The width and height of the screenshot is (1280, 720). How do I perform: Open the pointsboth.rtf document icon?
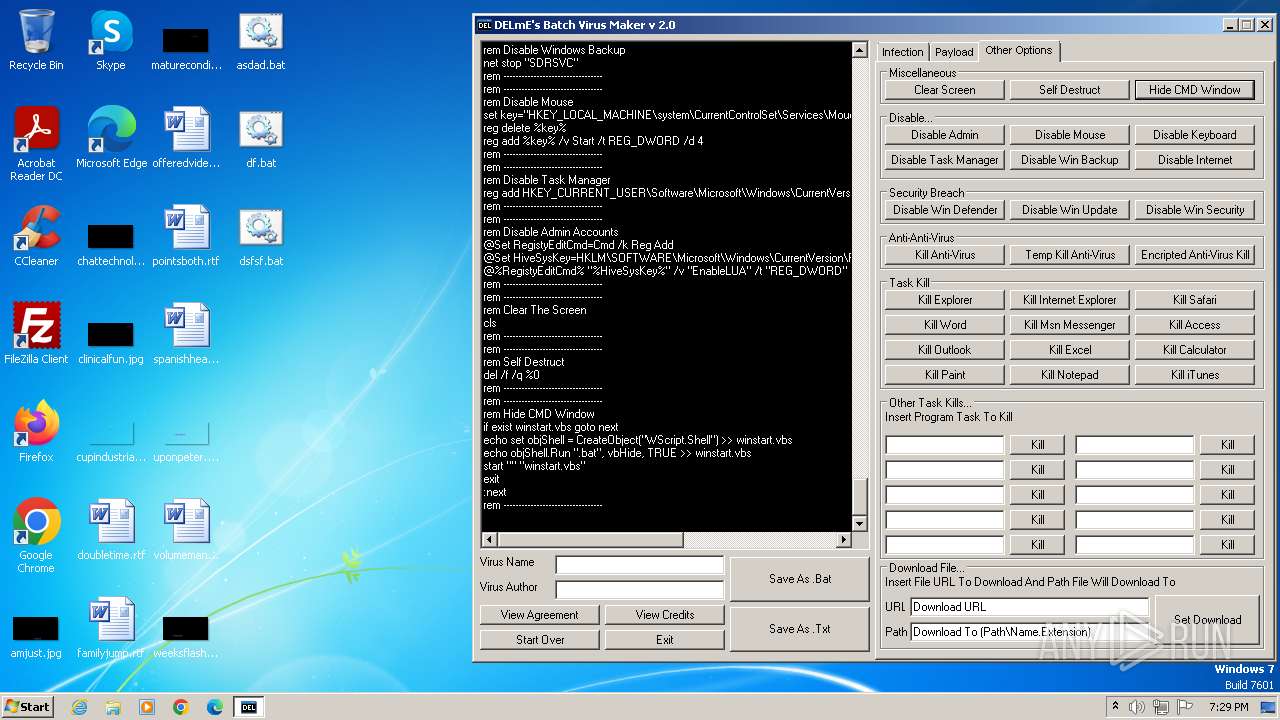[186, 236]
